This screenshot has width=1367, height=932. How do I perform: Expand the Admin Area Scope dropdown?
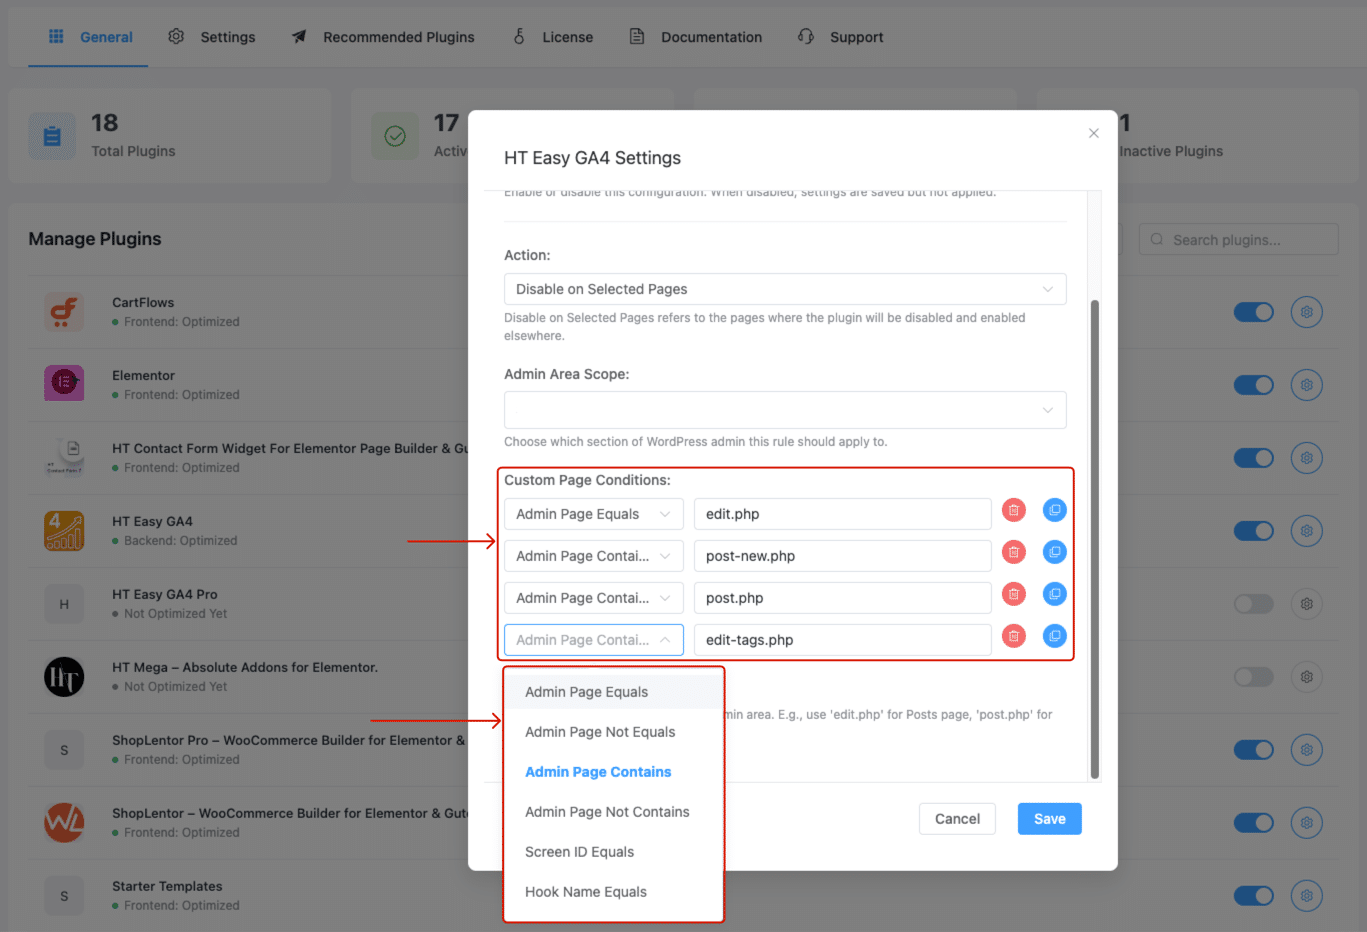point(785,410)
